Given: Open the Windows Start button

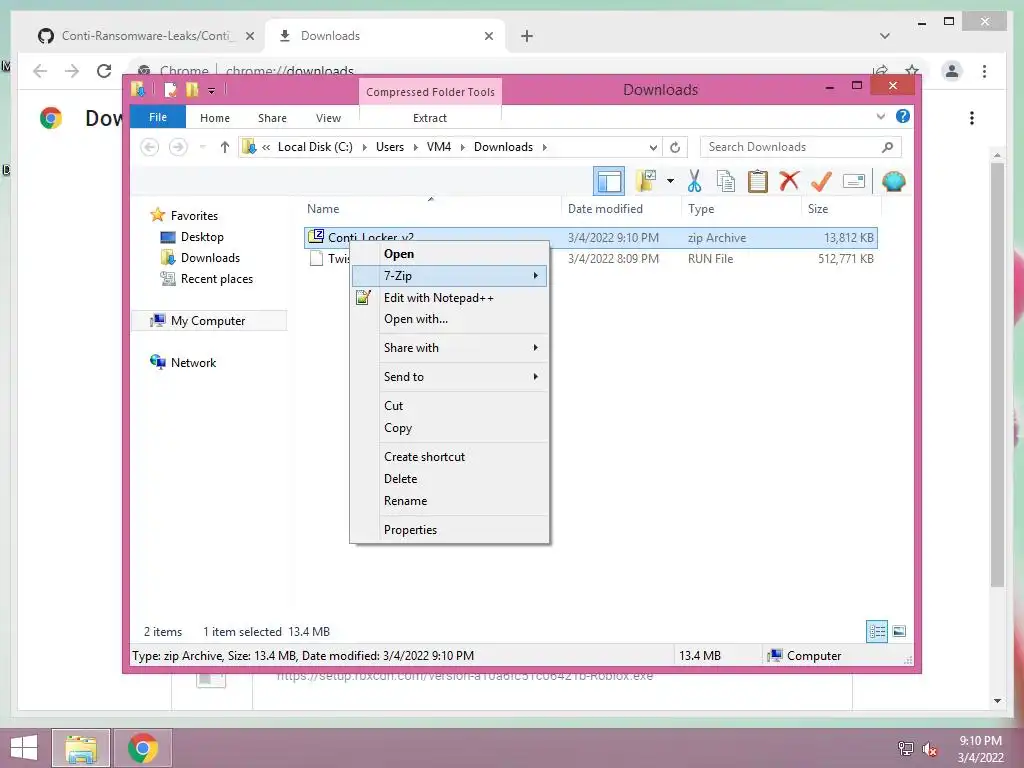Looking at the screenshot, I should coord(24,748).
